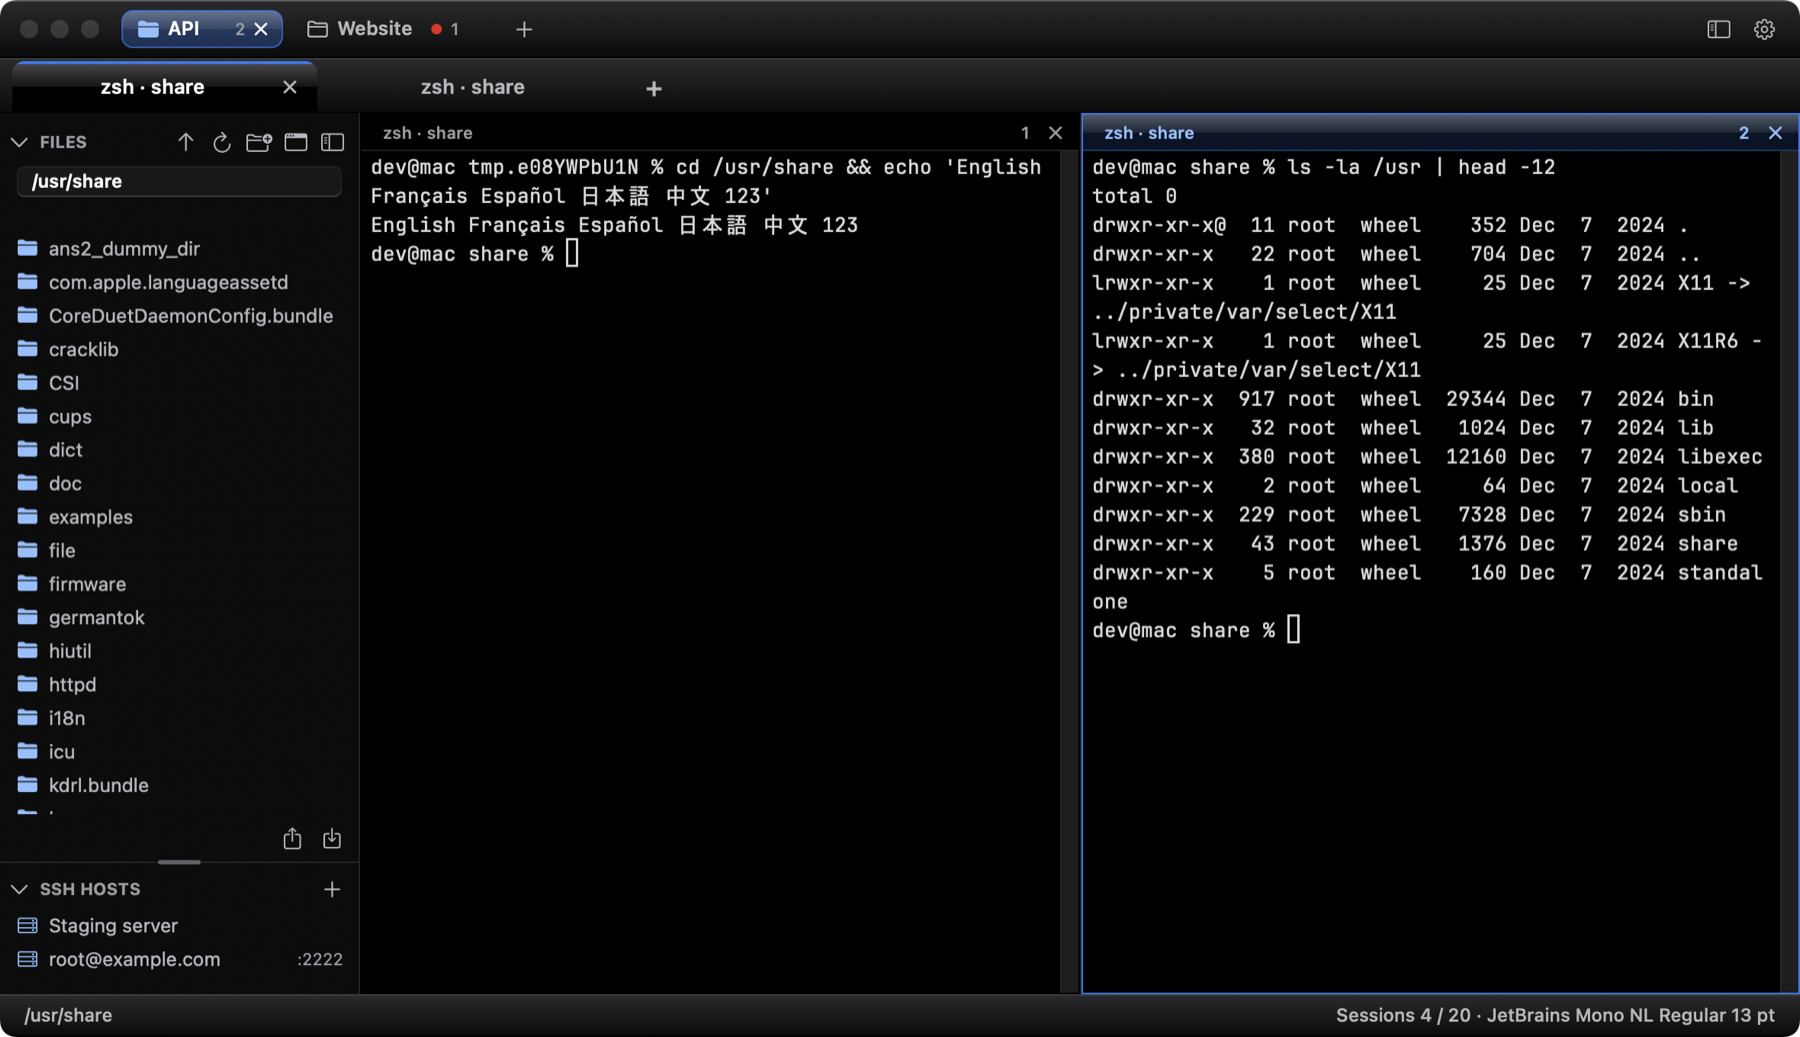1800x1037 pixels.
Task: Open the kdrl.bundle folder
Action: click(x=179, y=785)
